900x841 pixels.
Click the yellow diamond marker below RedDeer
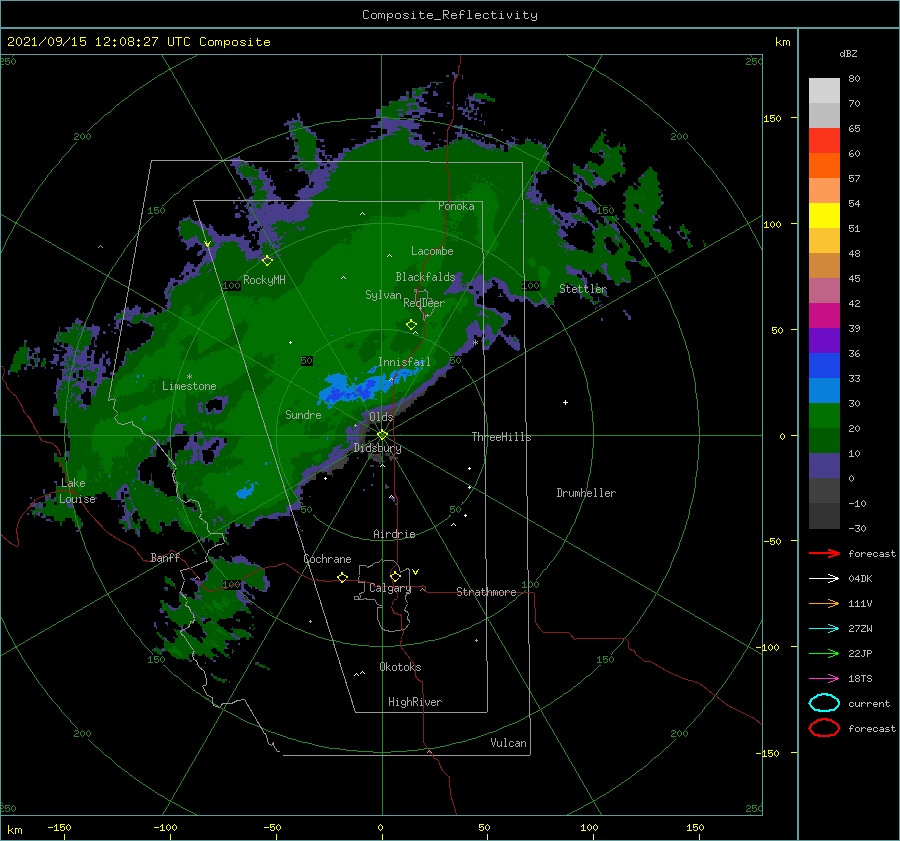[411, 325]
